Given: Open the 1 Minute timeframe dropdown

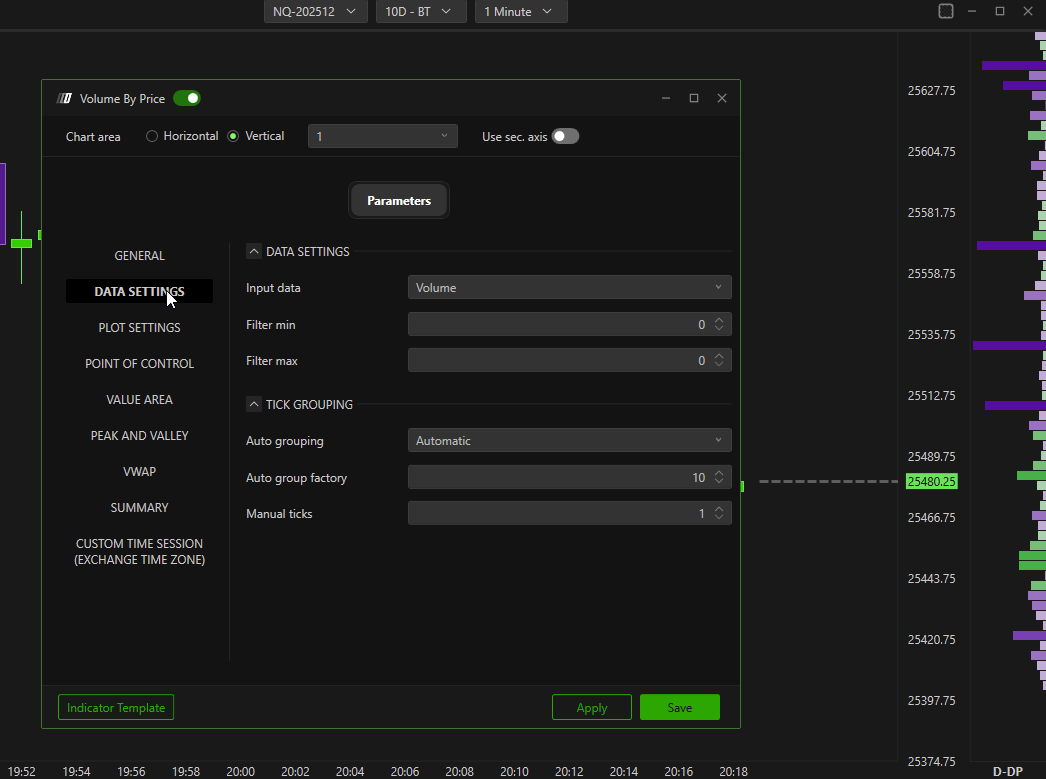Looking at the screenshot, I should [520, 11].
